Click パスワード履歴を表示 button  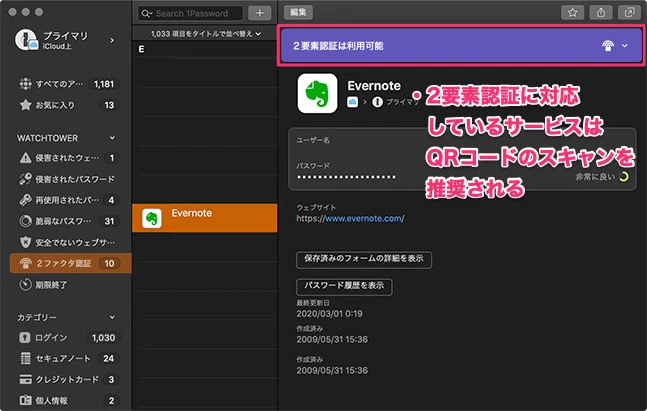pyautogui.click(x=343, y=286)
